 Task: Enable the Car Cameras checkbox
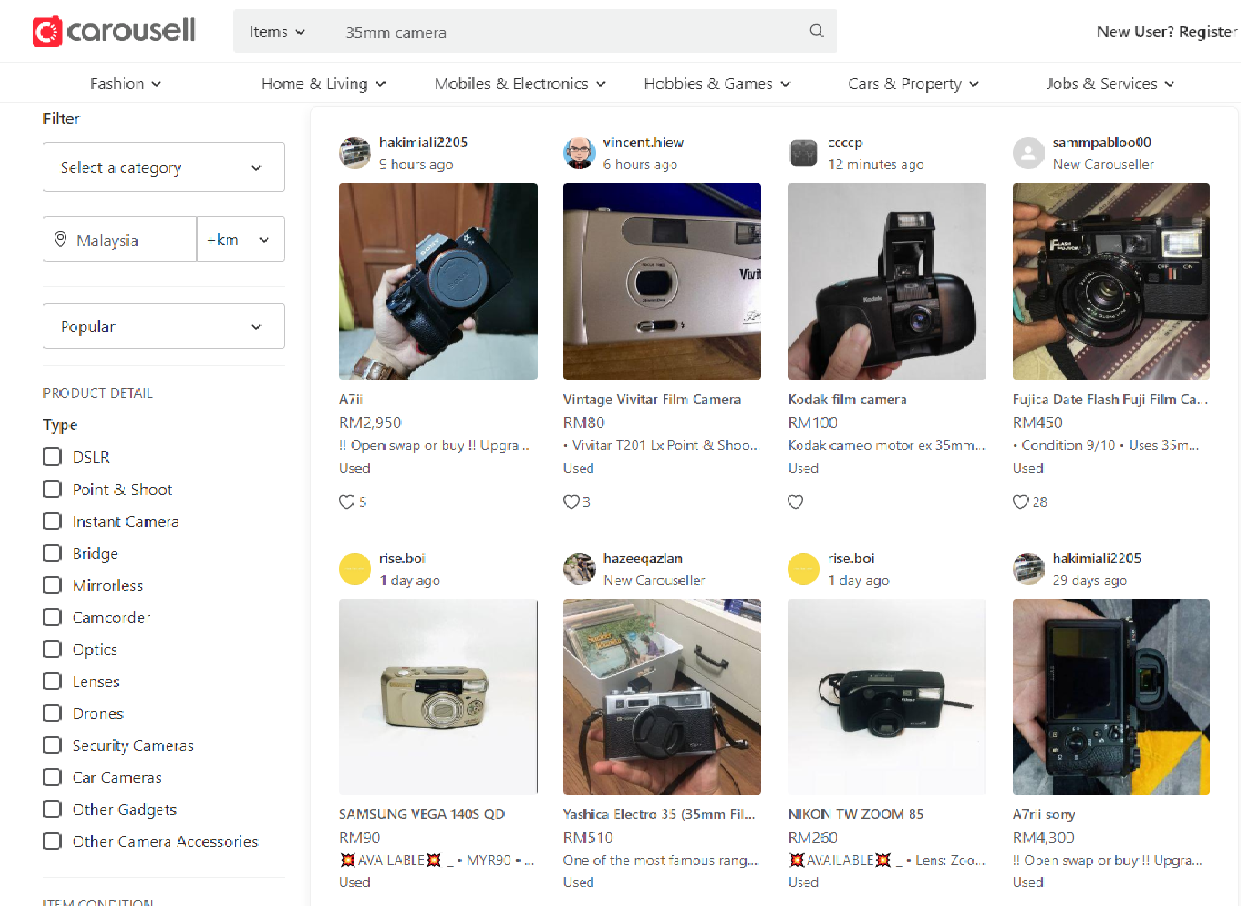tap(52, 777)
